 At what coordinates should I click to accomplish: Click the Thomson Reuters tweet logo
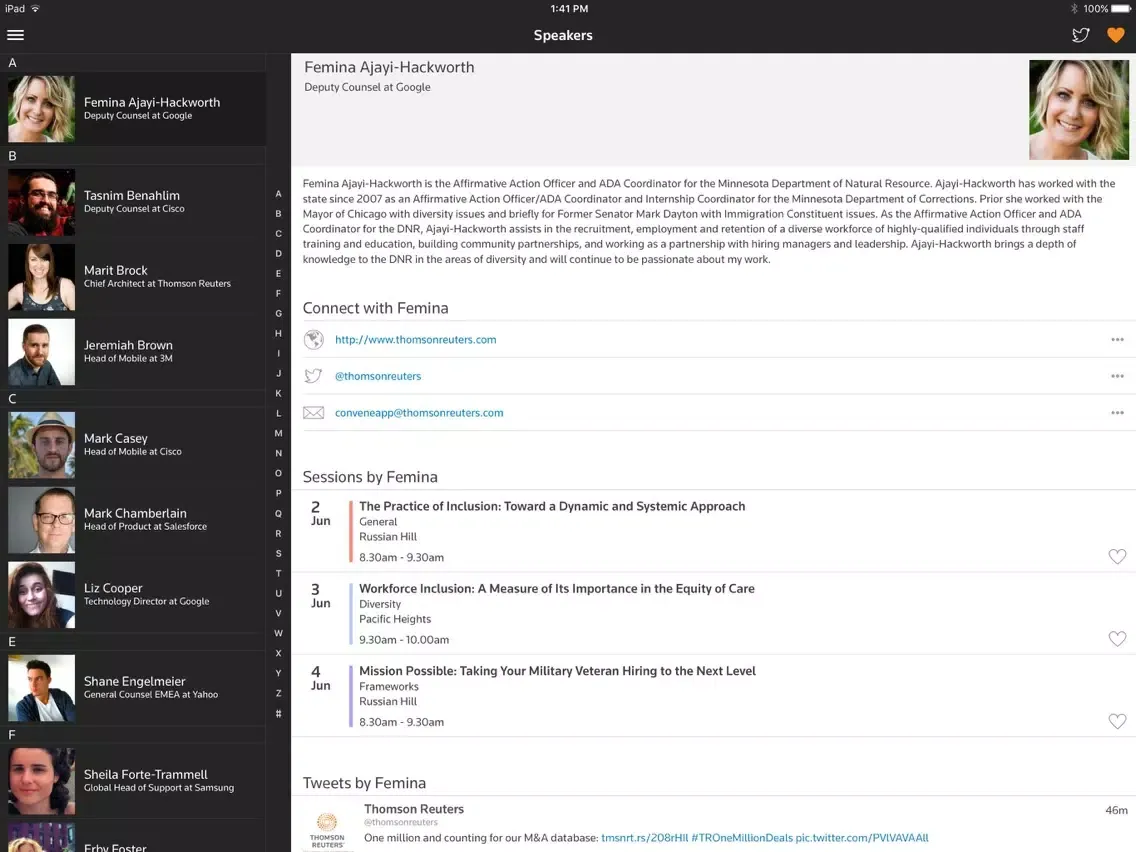(327, 830)
